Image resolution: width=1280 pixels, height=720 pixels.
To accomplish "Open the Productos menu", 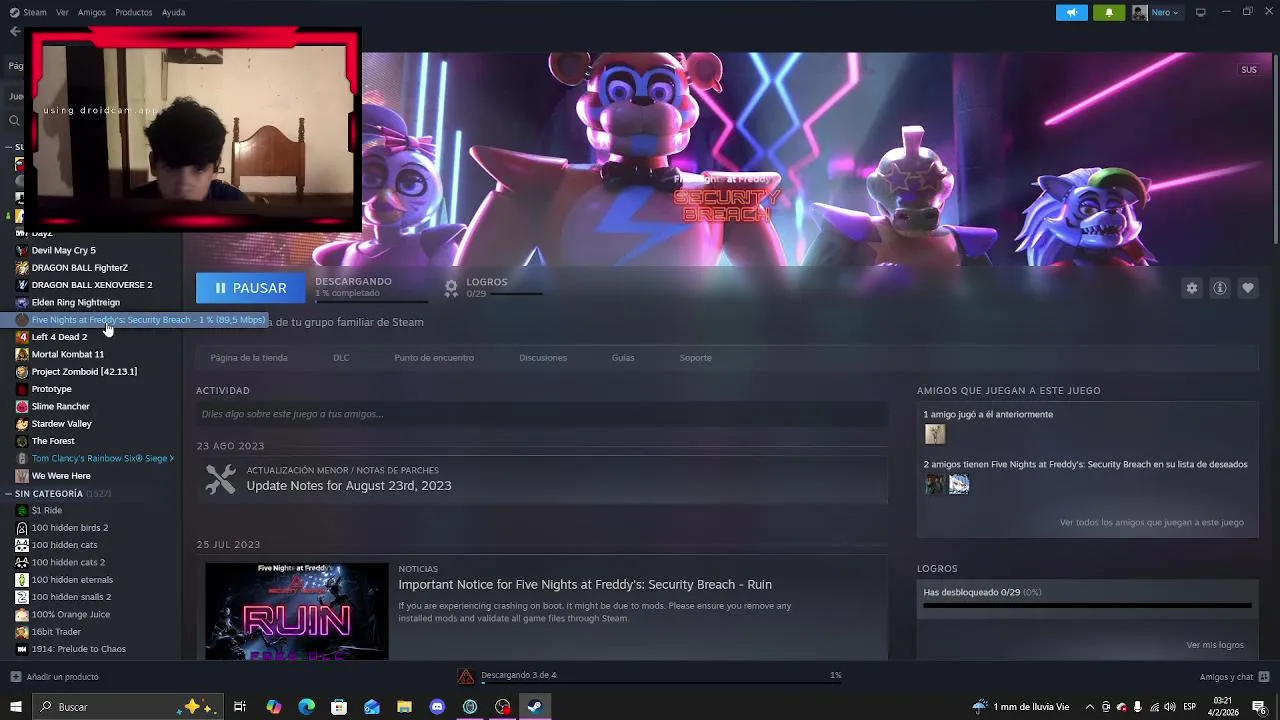I will point(134,12).
